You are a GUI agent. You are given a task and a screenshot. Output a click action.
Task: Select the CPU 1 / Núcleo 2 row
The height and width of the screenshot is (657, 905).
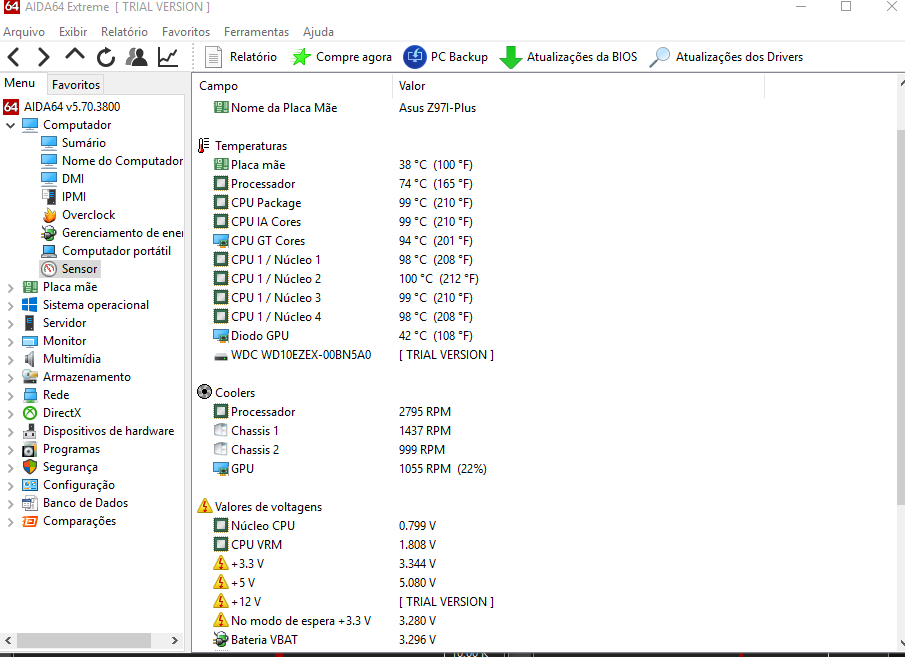coord(346,279)
